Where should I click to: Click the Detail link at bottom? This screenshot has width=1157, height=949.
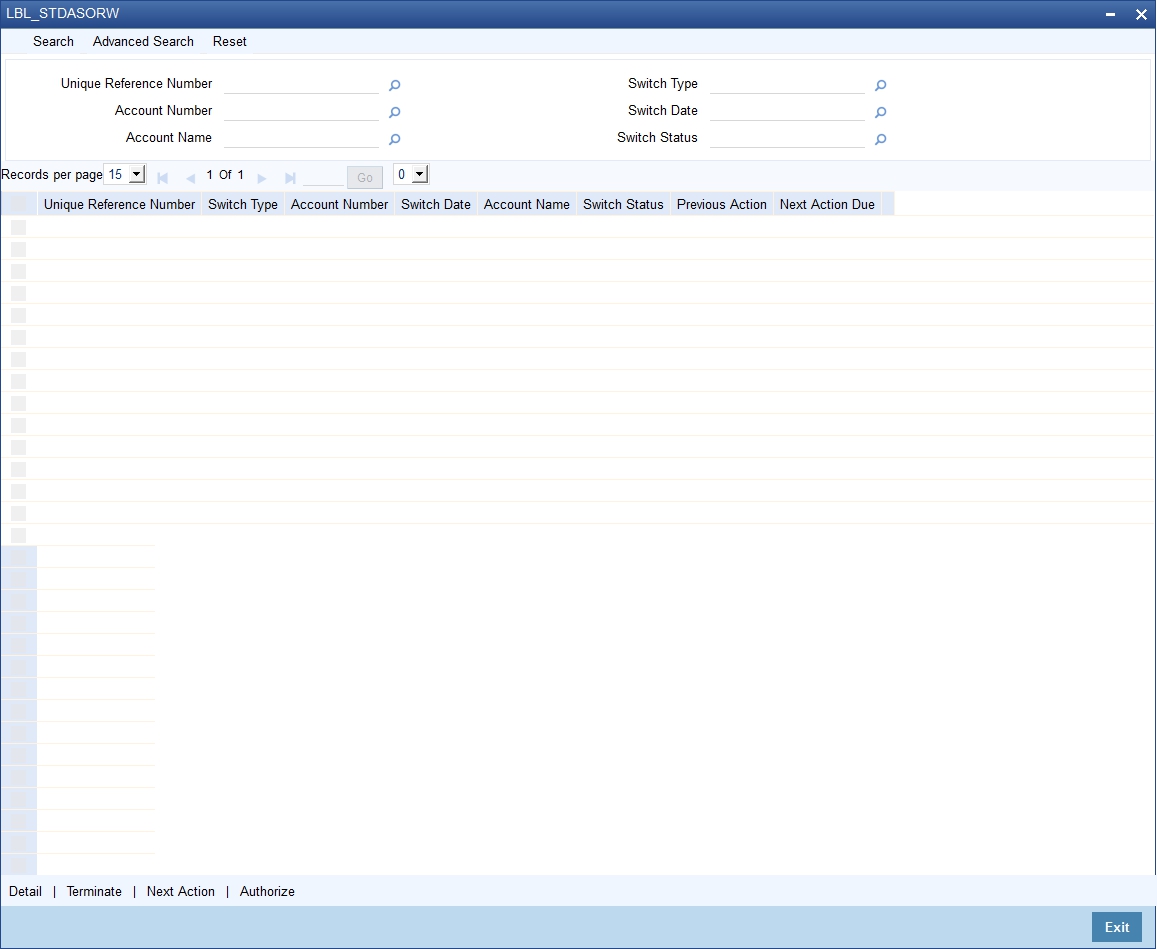pos(25,891)
